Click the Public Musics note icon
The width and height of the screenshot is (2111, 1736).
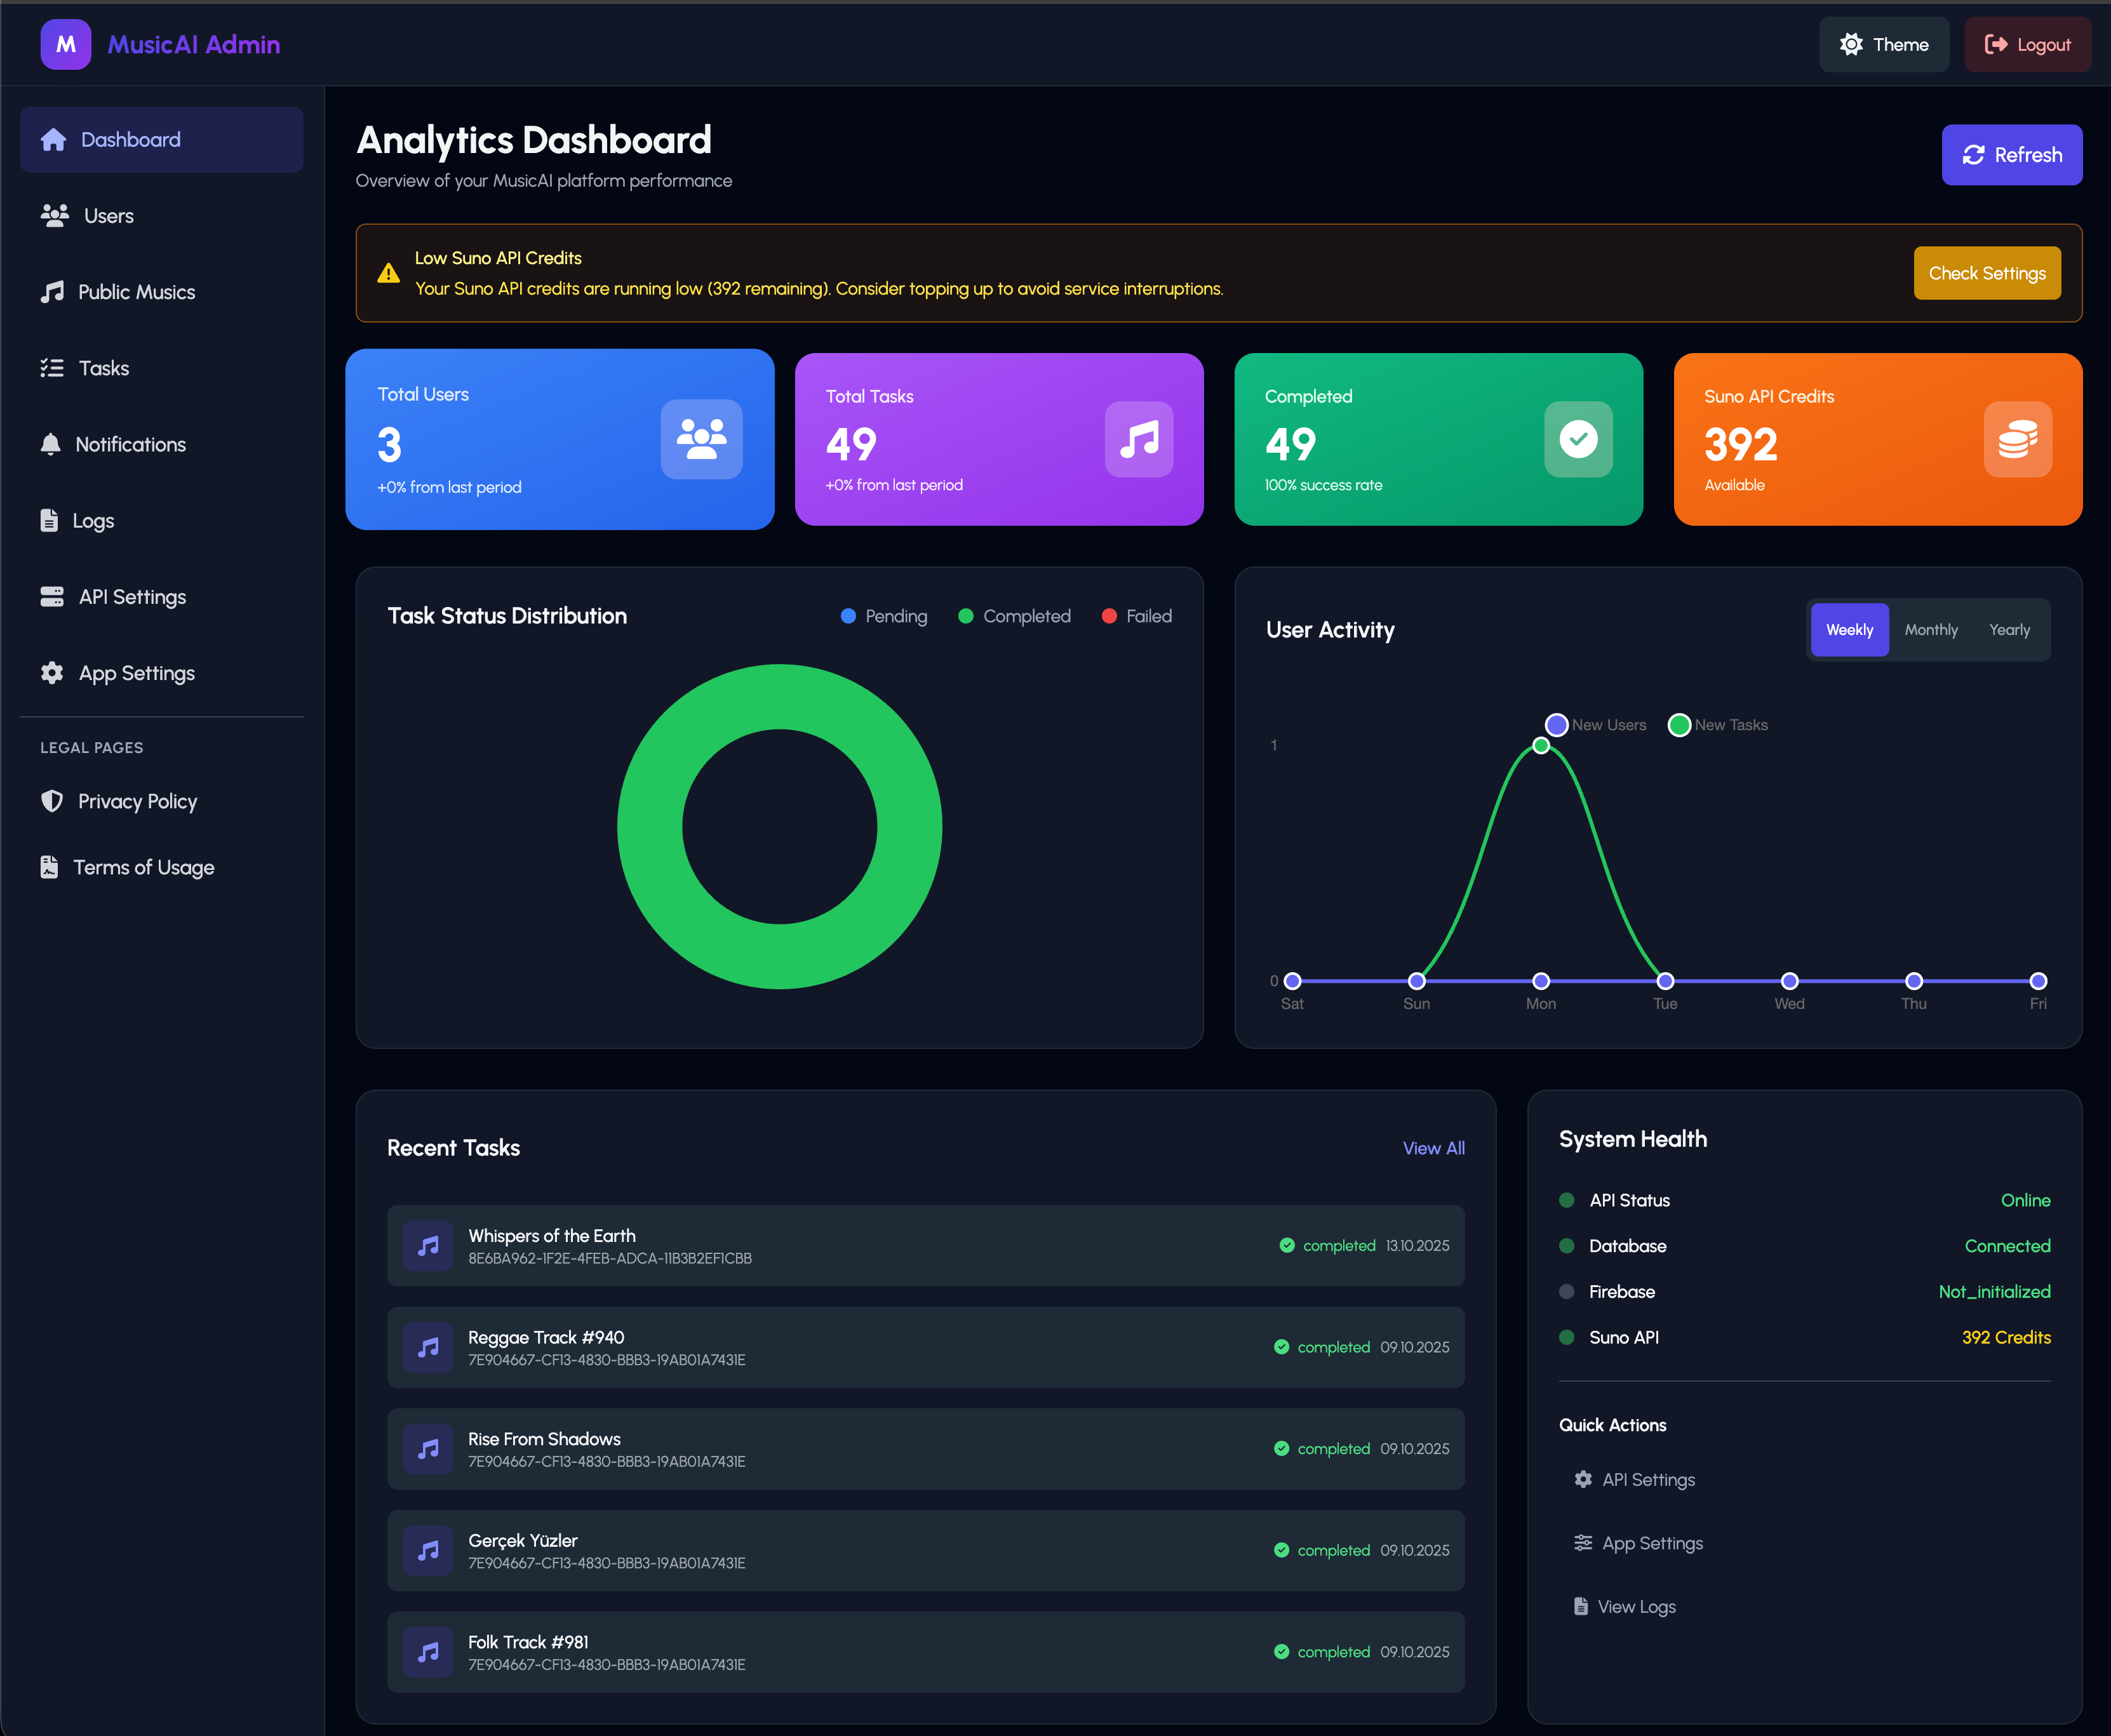52,292
